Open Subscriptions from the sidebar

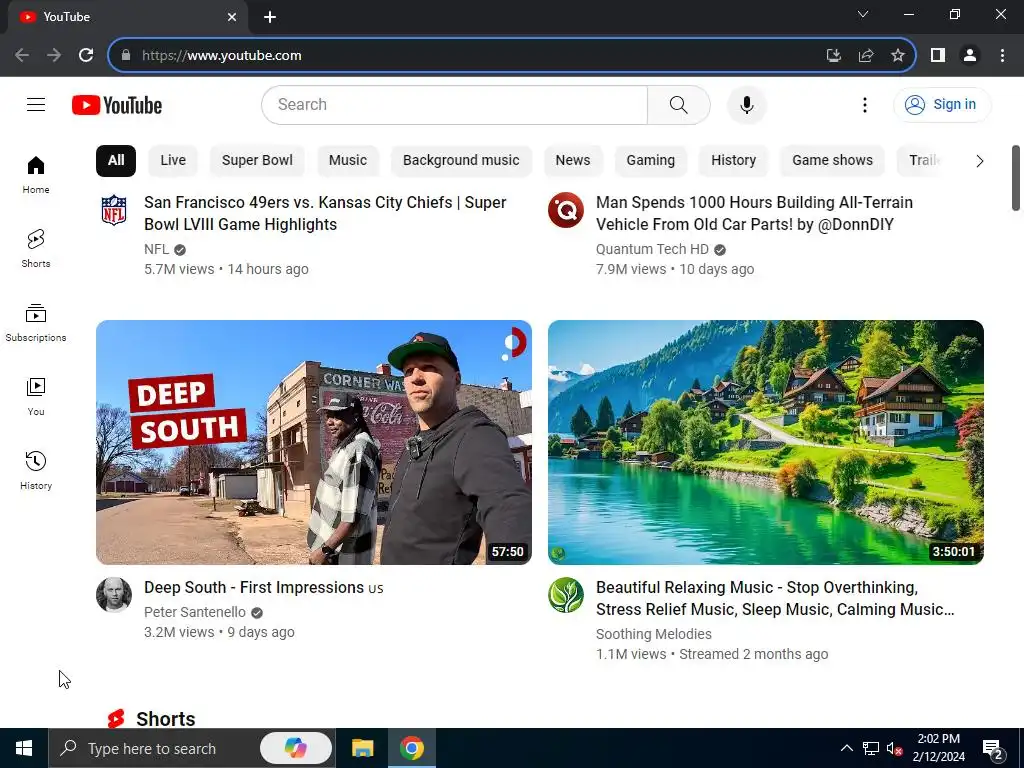[x=36, y=323]
